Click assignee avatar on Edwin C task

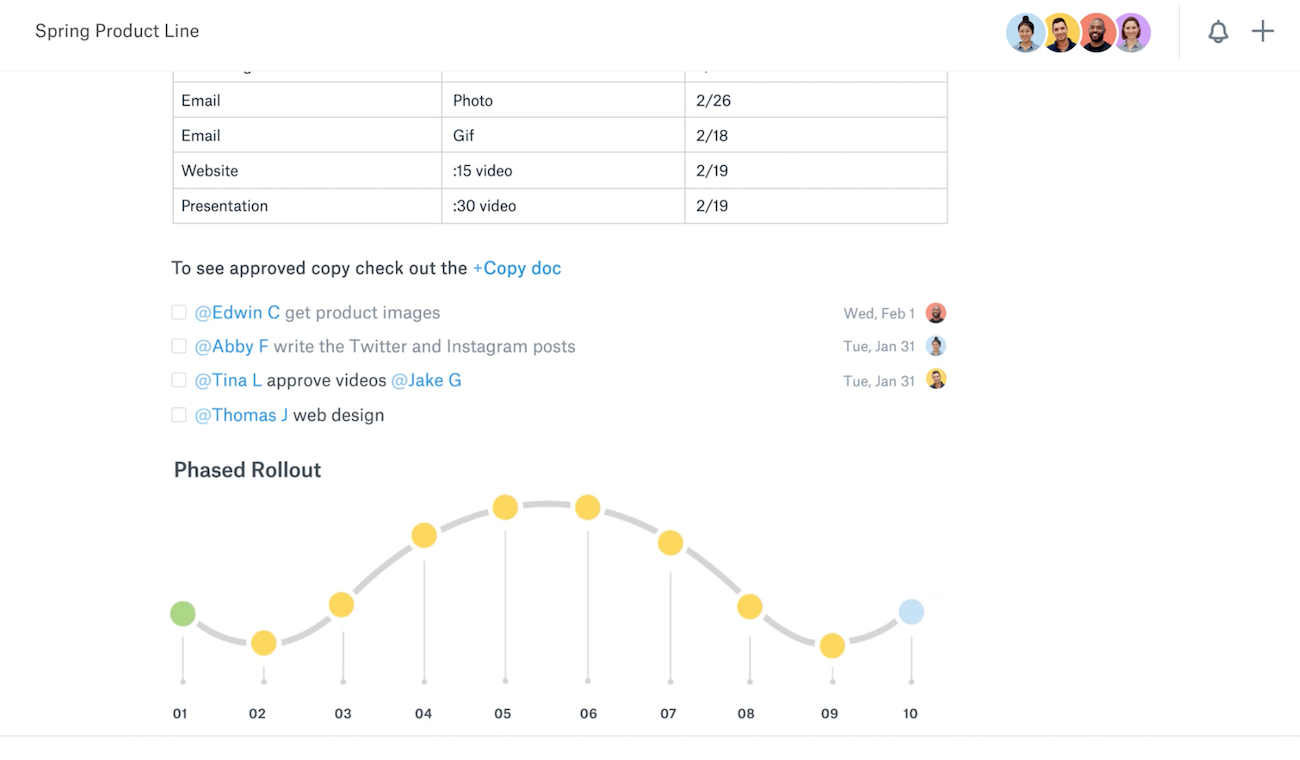tap(935, 313)
